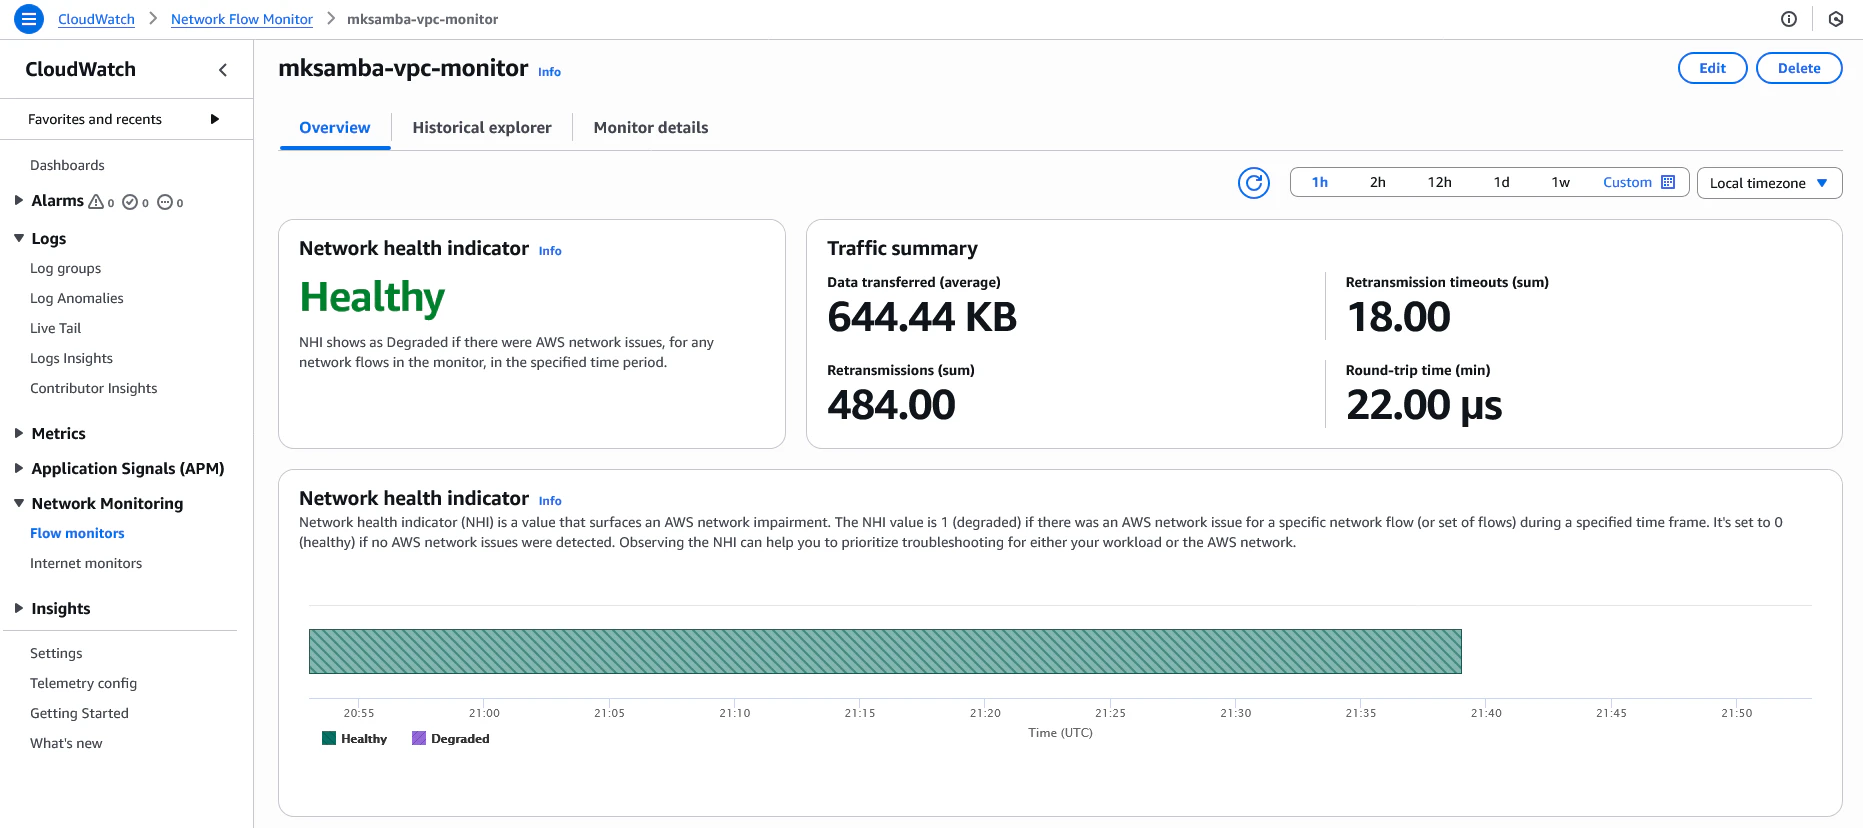This screenshot has height=828, width=1863.
Task: Click the healthy status bar in chart
Action: point(885,651)
